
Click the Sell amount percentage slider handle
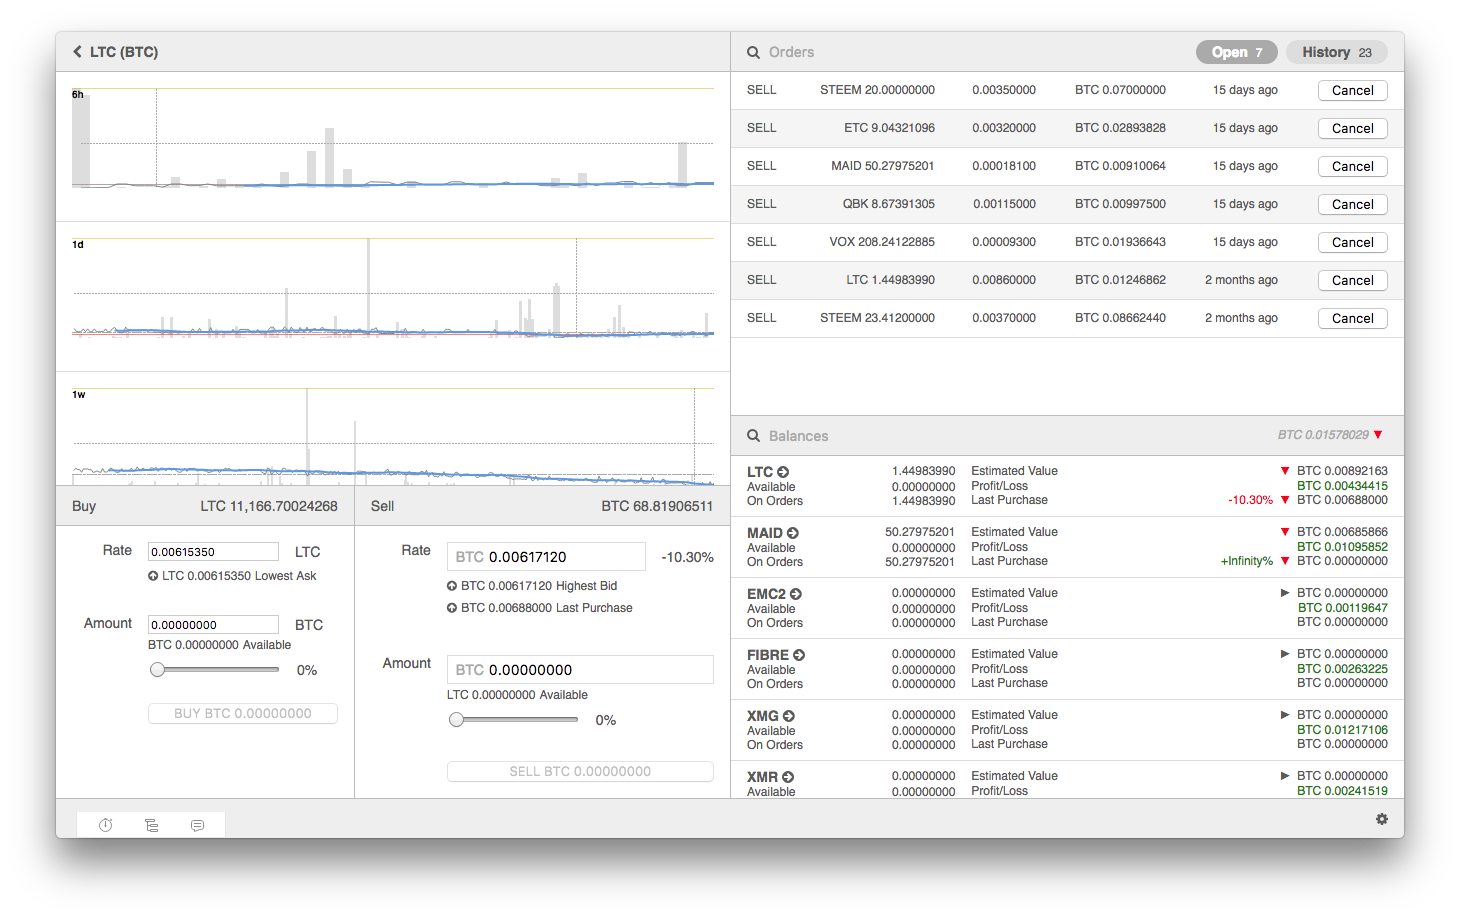point(456,719)
